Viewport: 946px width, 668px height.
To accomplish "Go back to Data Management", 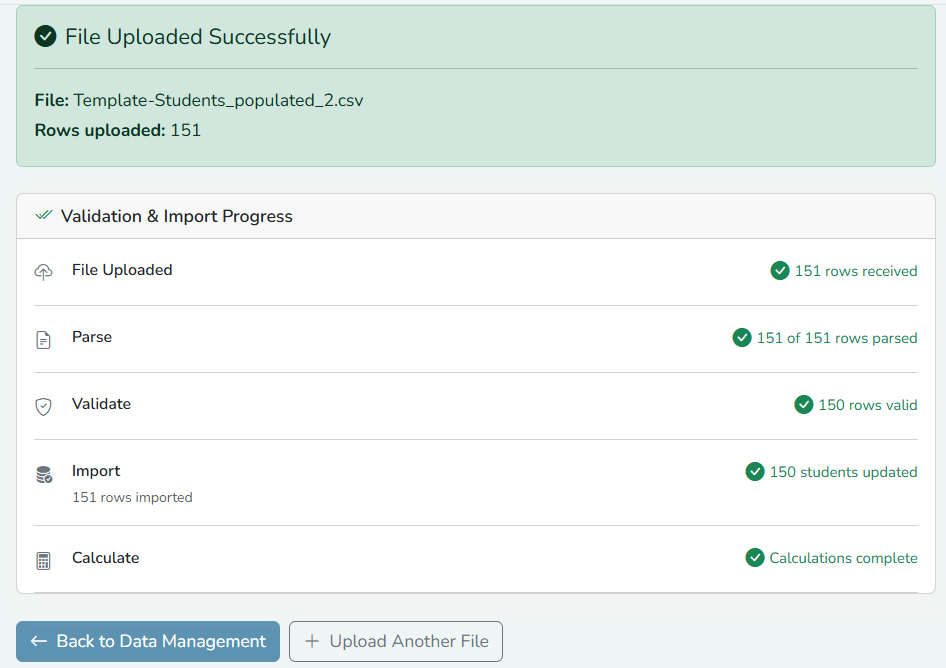I will coord(148,641).
